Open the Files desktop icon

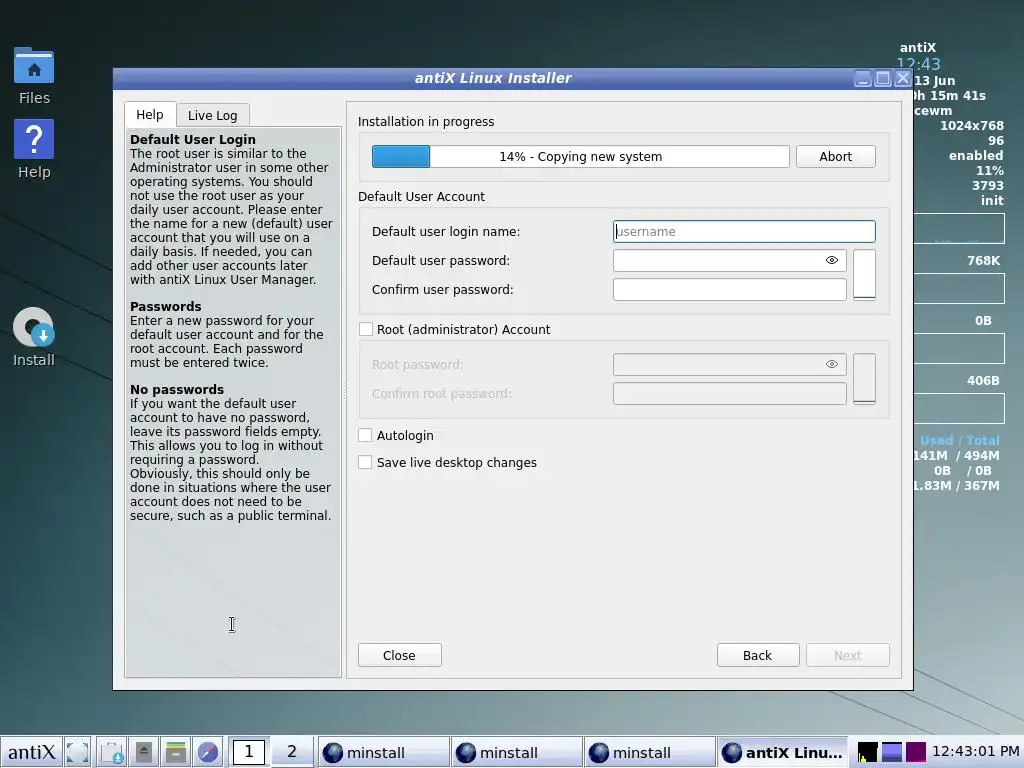[34, 75]
